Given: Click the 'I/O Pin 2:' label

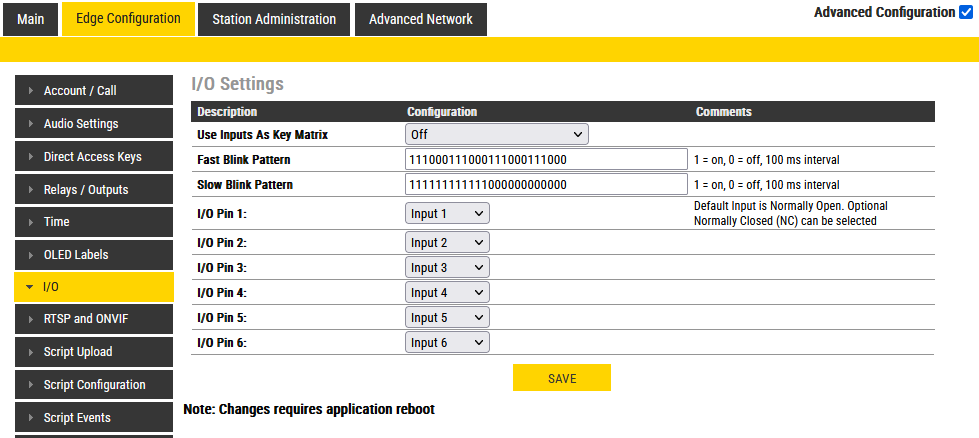Looking at the screenshot, I should click(x=222, y=243).
